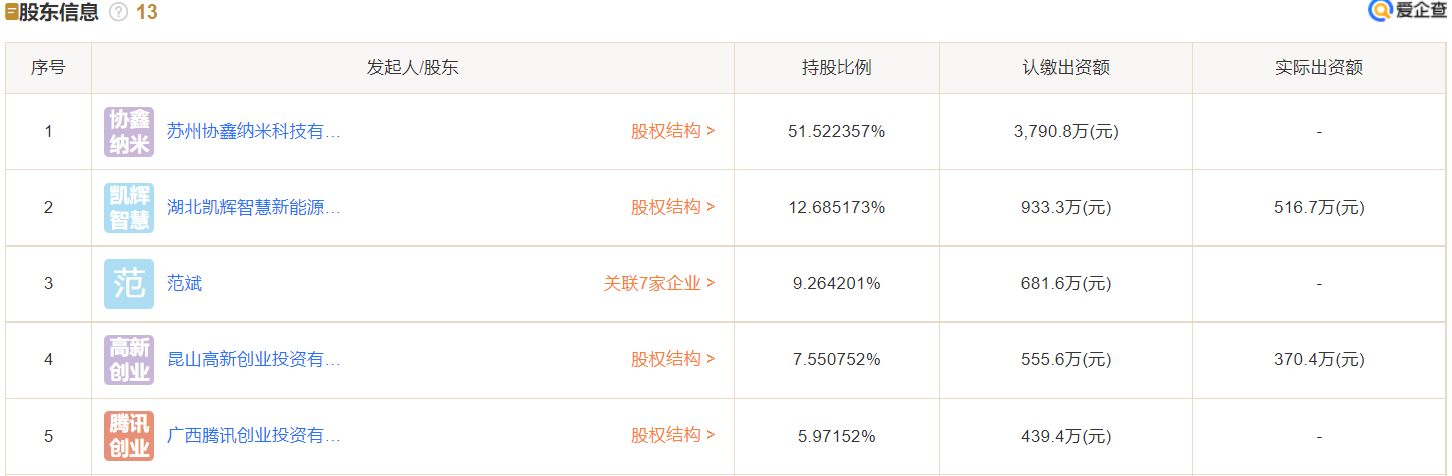Viewport: 1452px width, 476px height.
Task: Click the help question mark icon
Action: [118, 13]
